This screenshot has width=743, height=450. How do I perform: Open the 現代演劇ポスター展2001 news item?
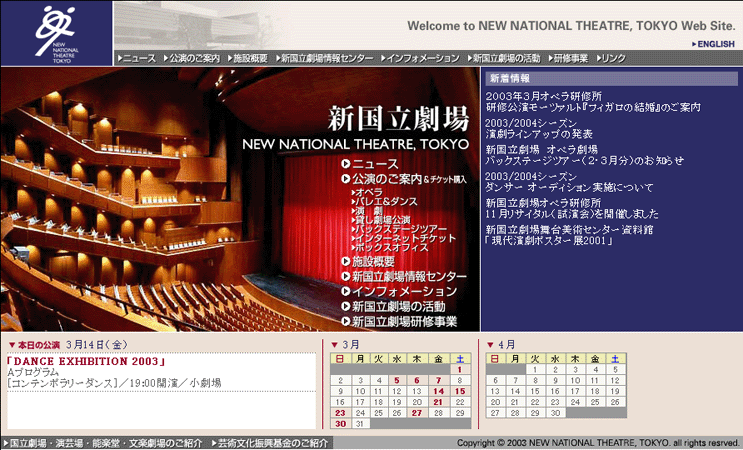pos(569,235)
